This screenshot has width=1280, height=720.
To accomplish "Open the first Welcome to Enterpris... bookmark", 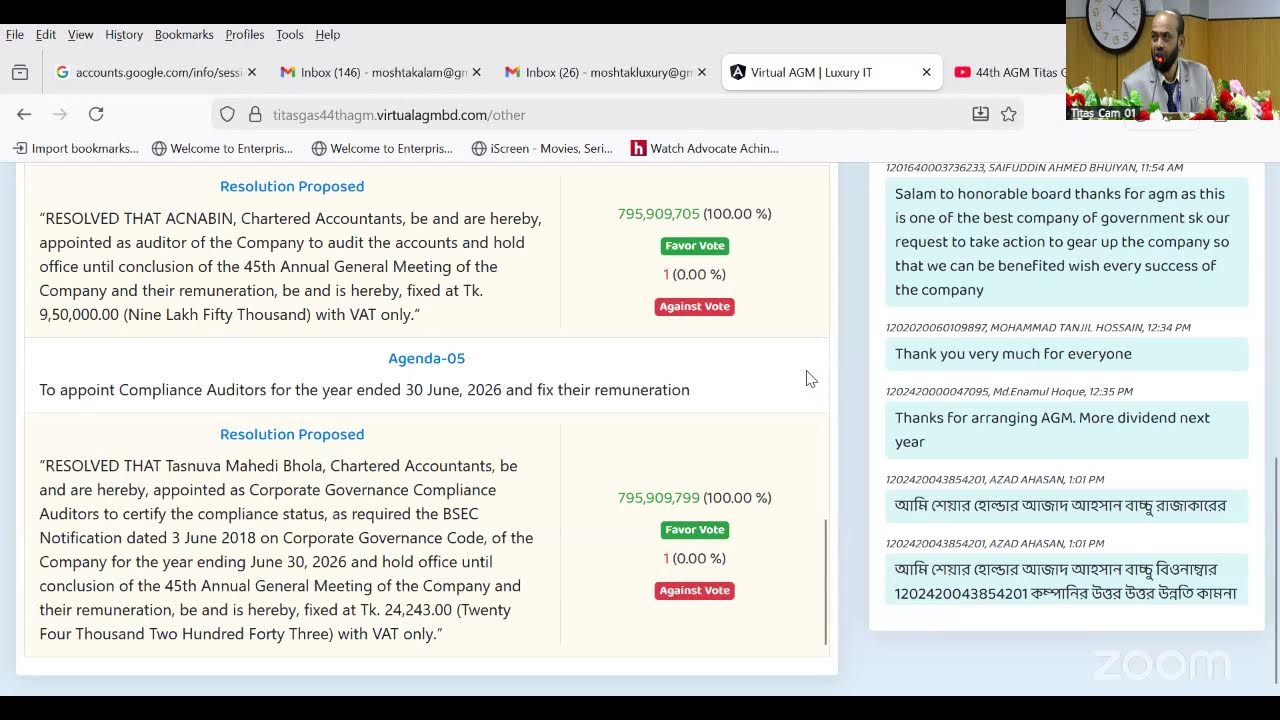I will point(222,148).
